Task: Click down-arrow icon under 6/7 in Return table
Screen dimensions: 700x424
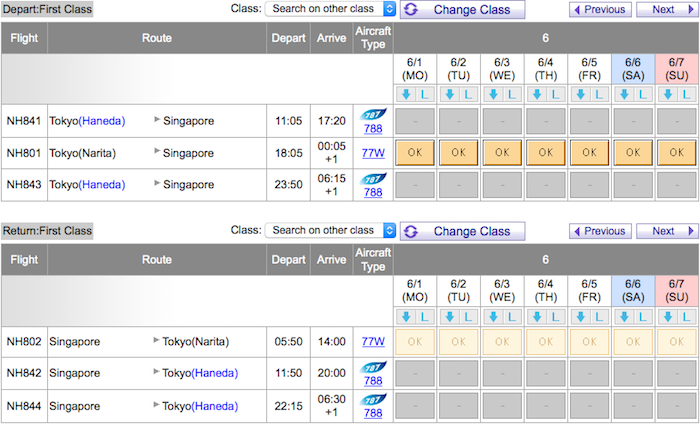Action: [x=668, y=316]
